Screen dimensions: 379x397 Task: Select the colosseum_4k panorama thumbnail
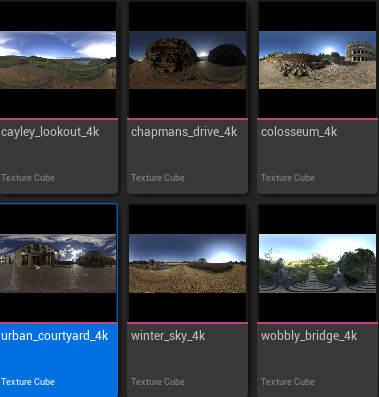point(317,60)
